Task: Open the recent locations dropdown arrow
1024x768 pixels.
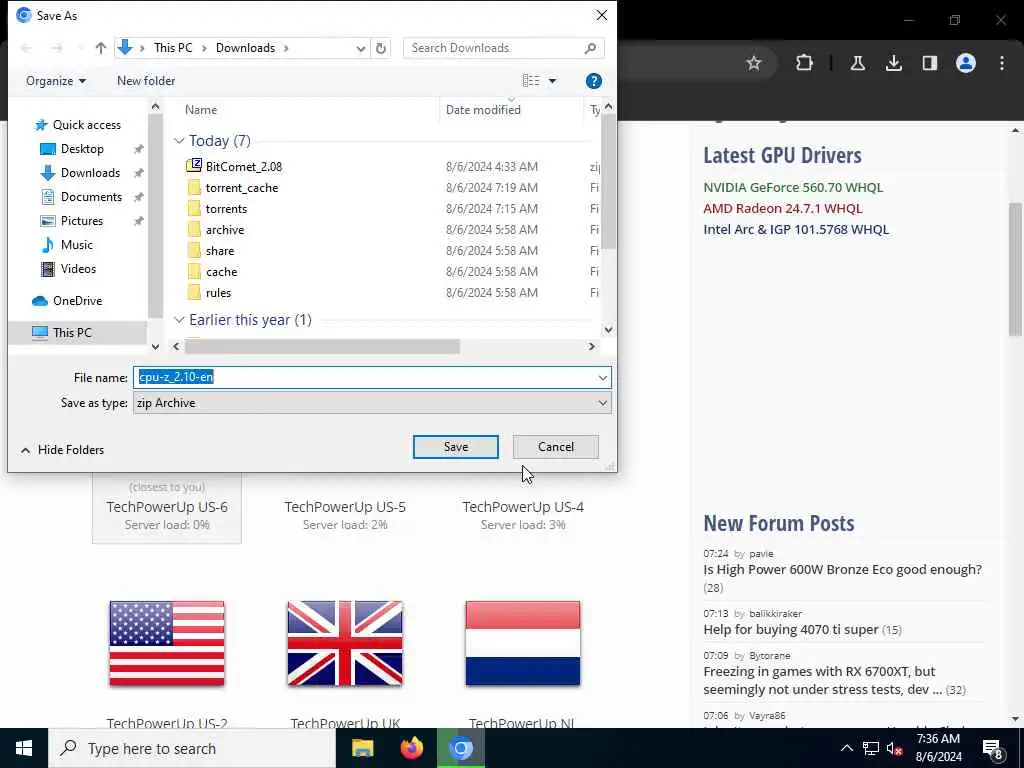Action: click(80, 48)
